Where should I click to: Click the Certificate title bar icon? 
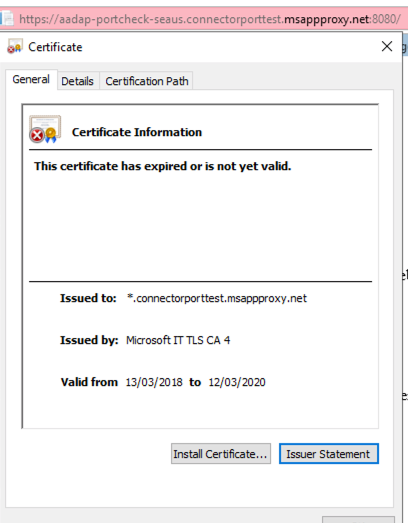pos(15,46)
